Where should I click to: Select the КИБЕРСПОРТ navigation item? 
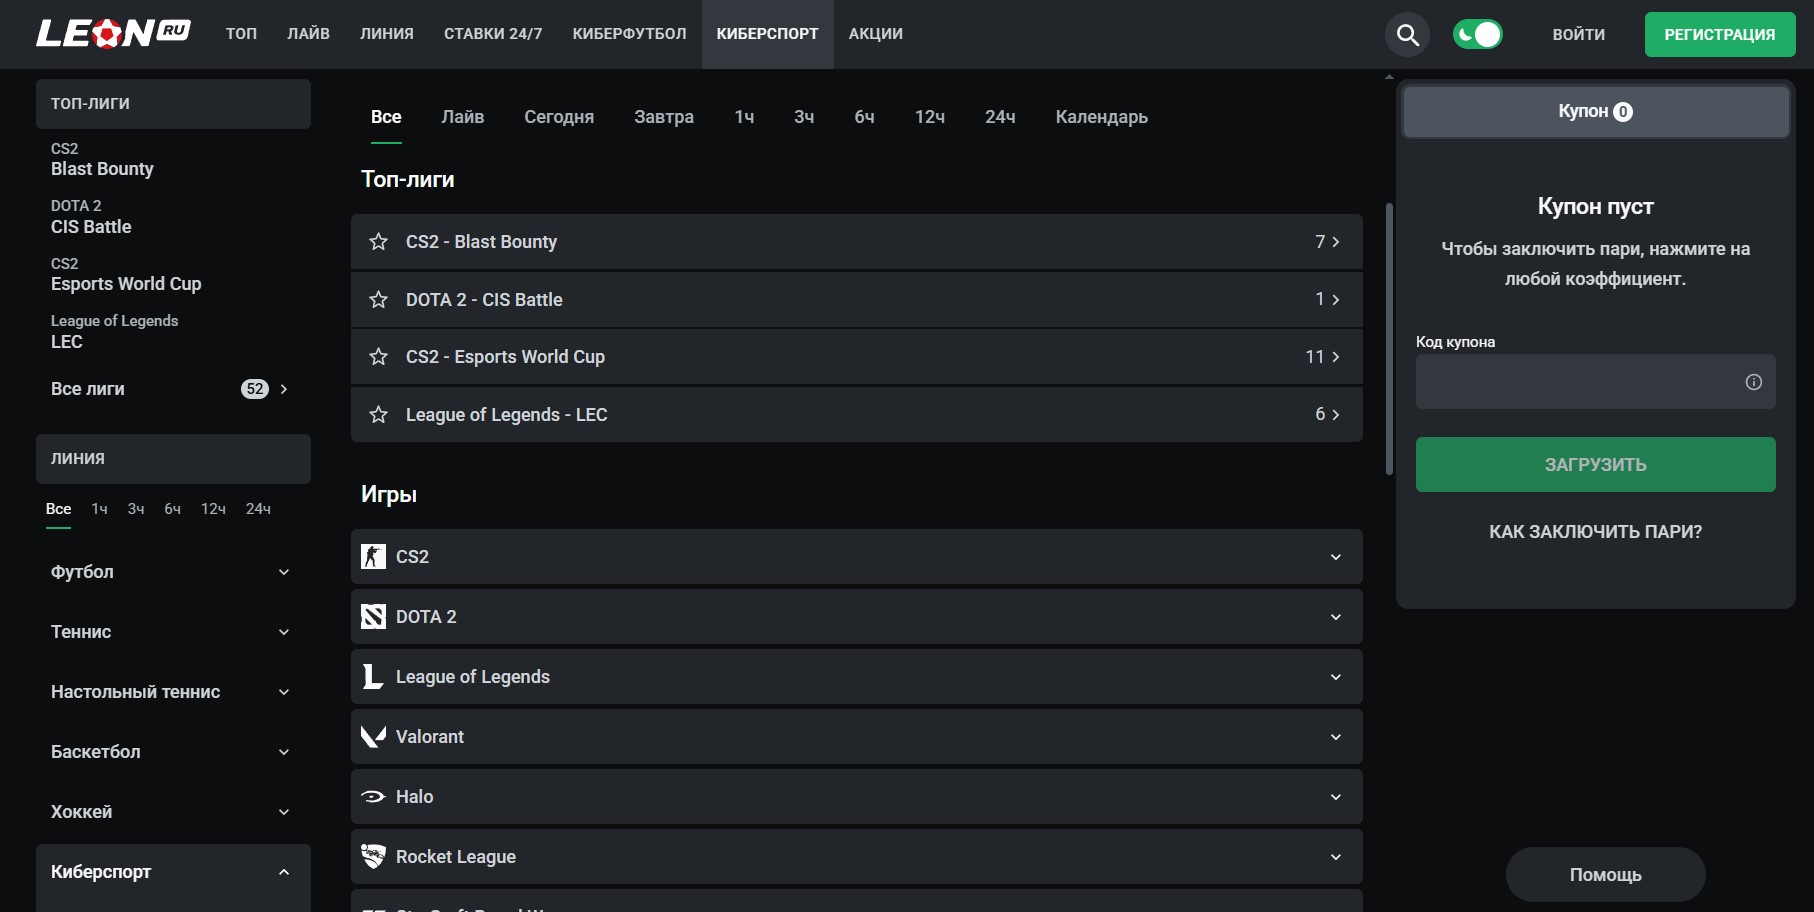click(x=767, y=34)
